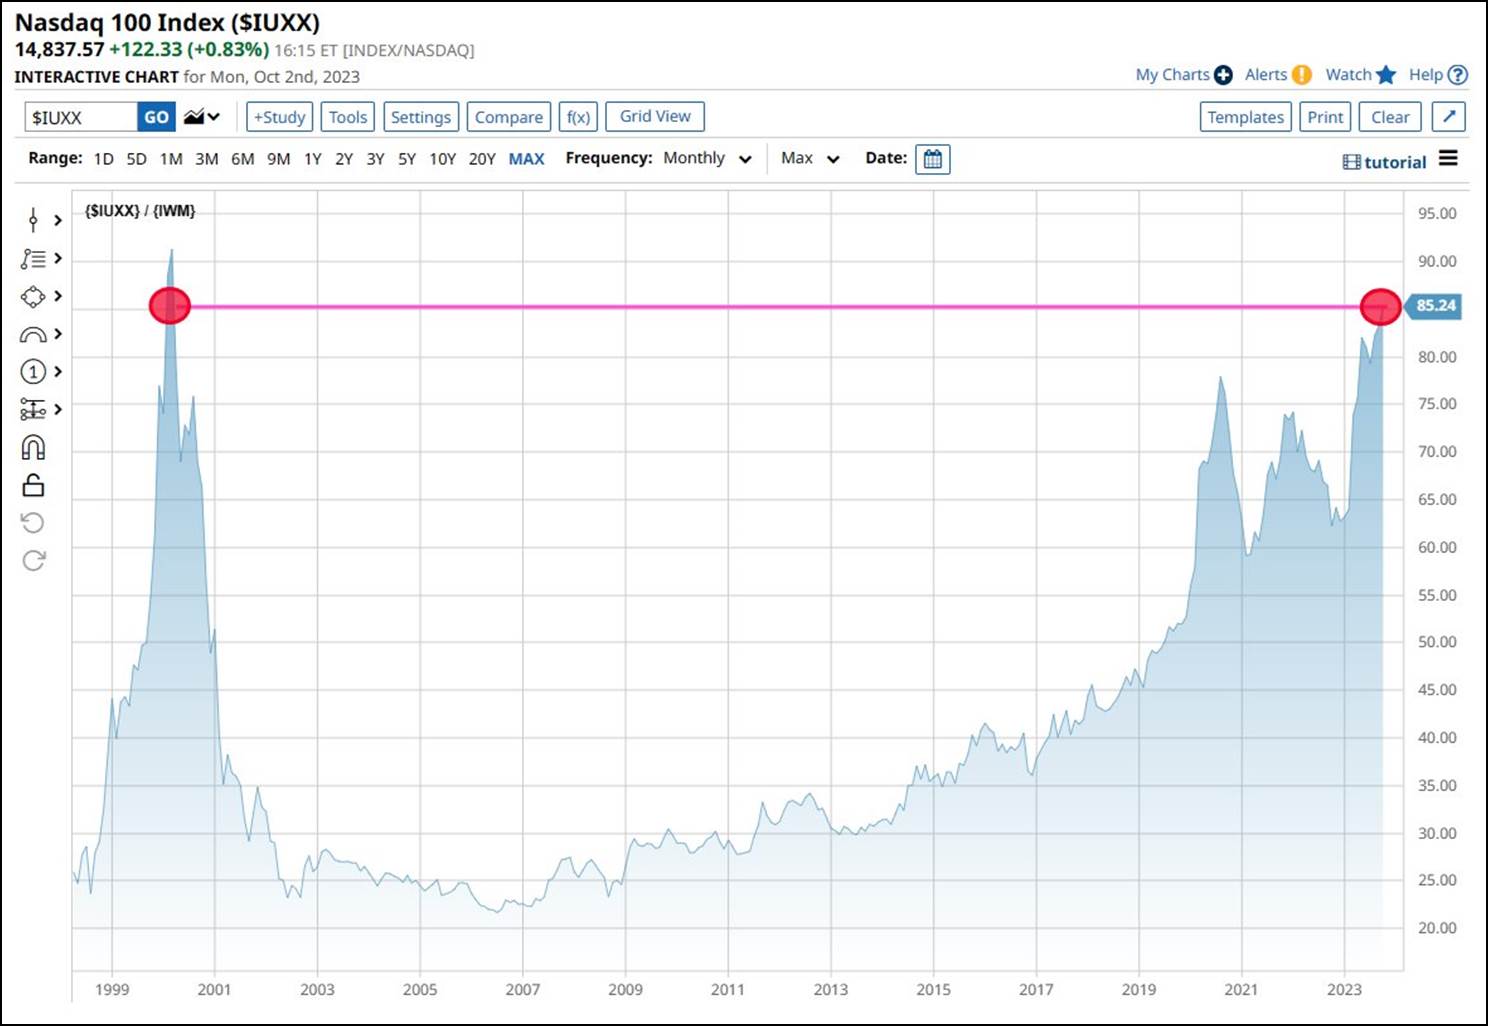Expand arc tool submenu chevron
The width and height of the screenshot is (1488, 1026).
point(58,334)
